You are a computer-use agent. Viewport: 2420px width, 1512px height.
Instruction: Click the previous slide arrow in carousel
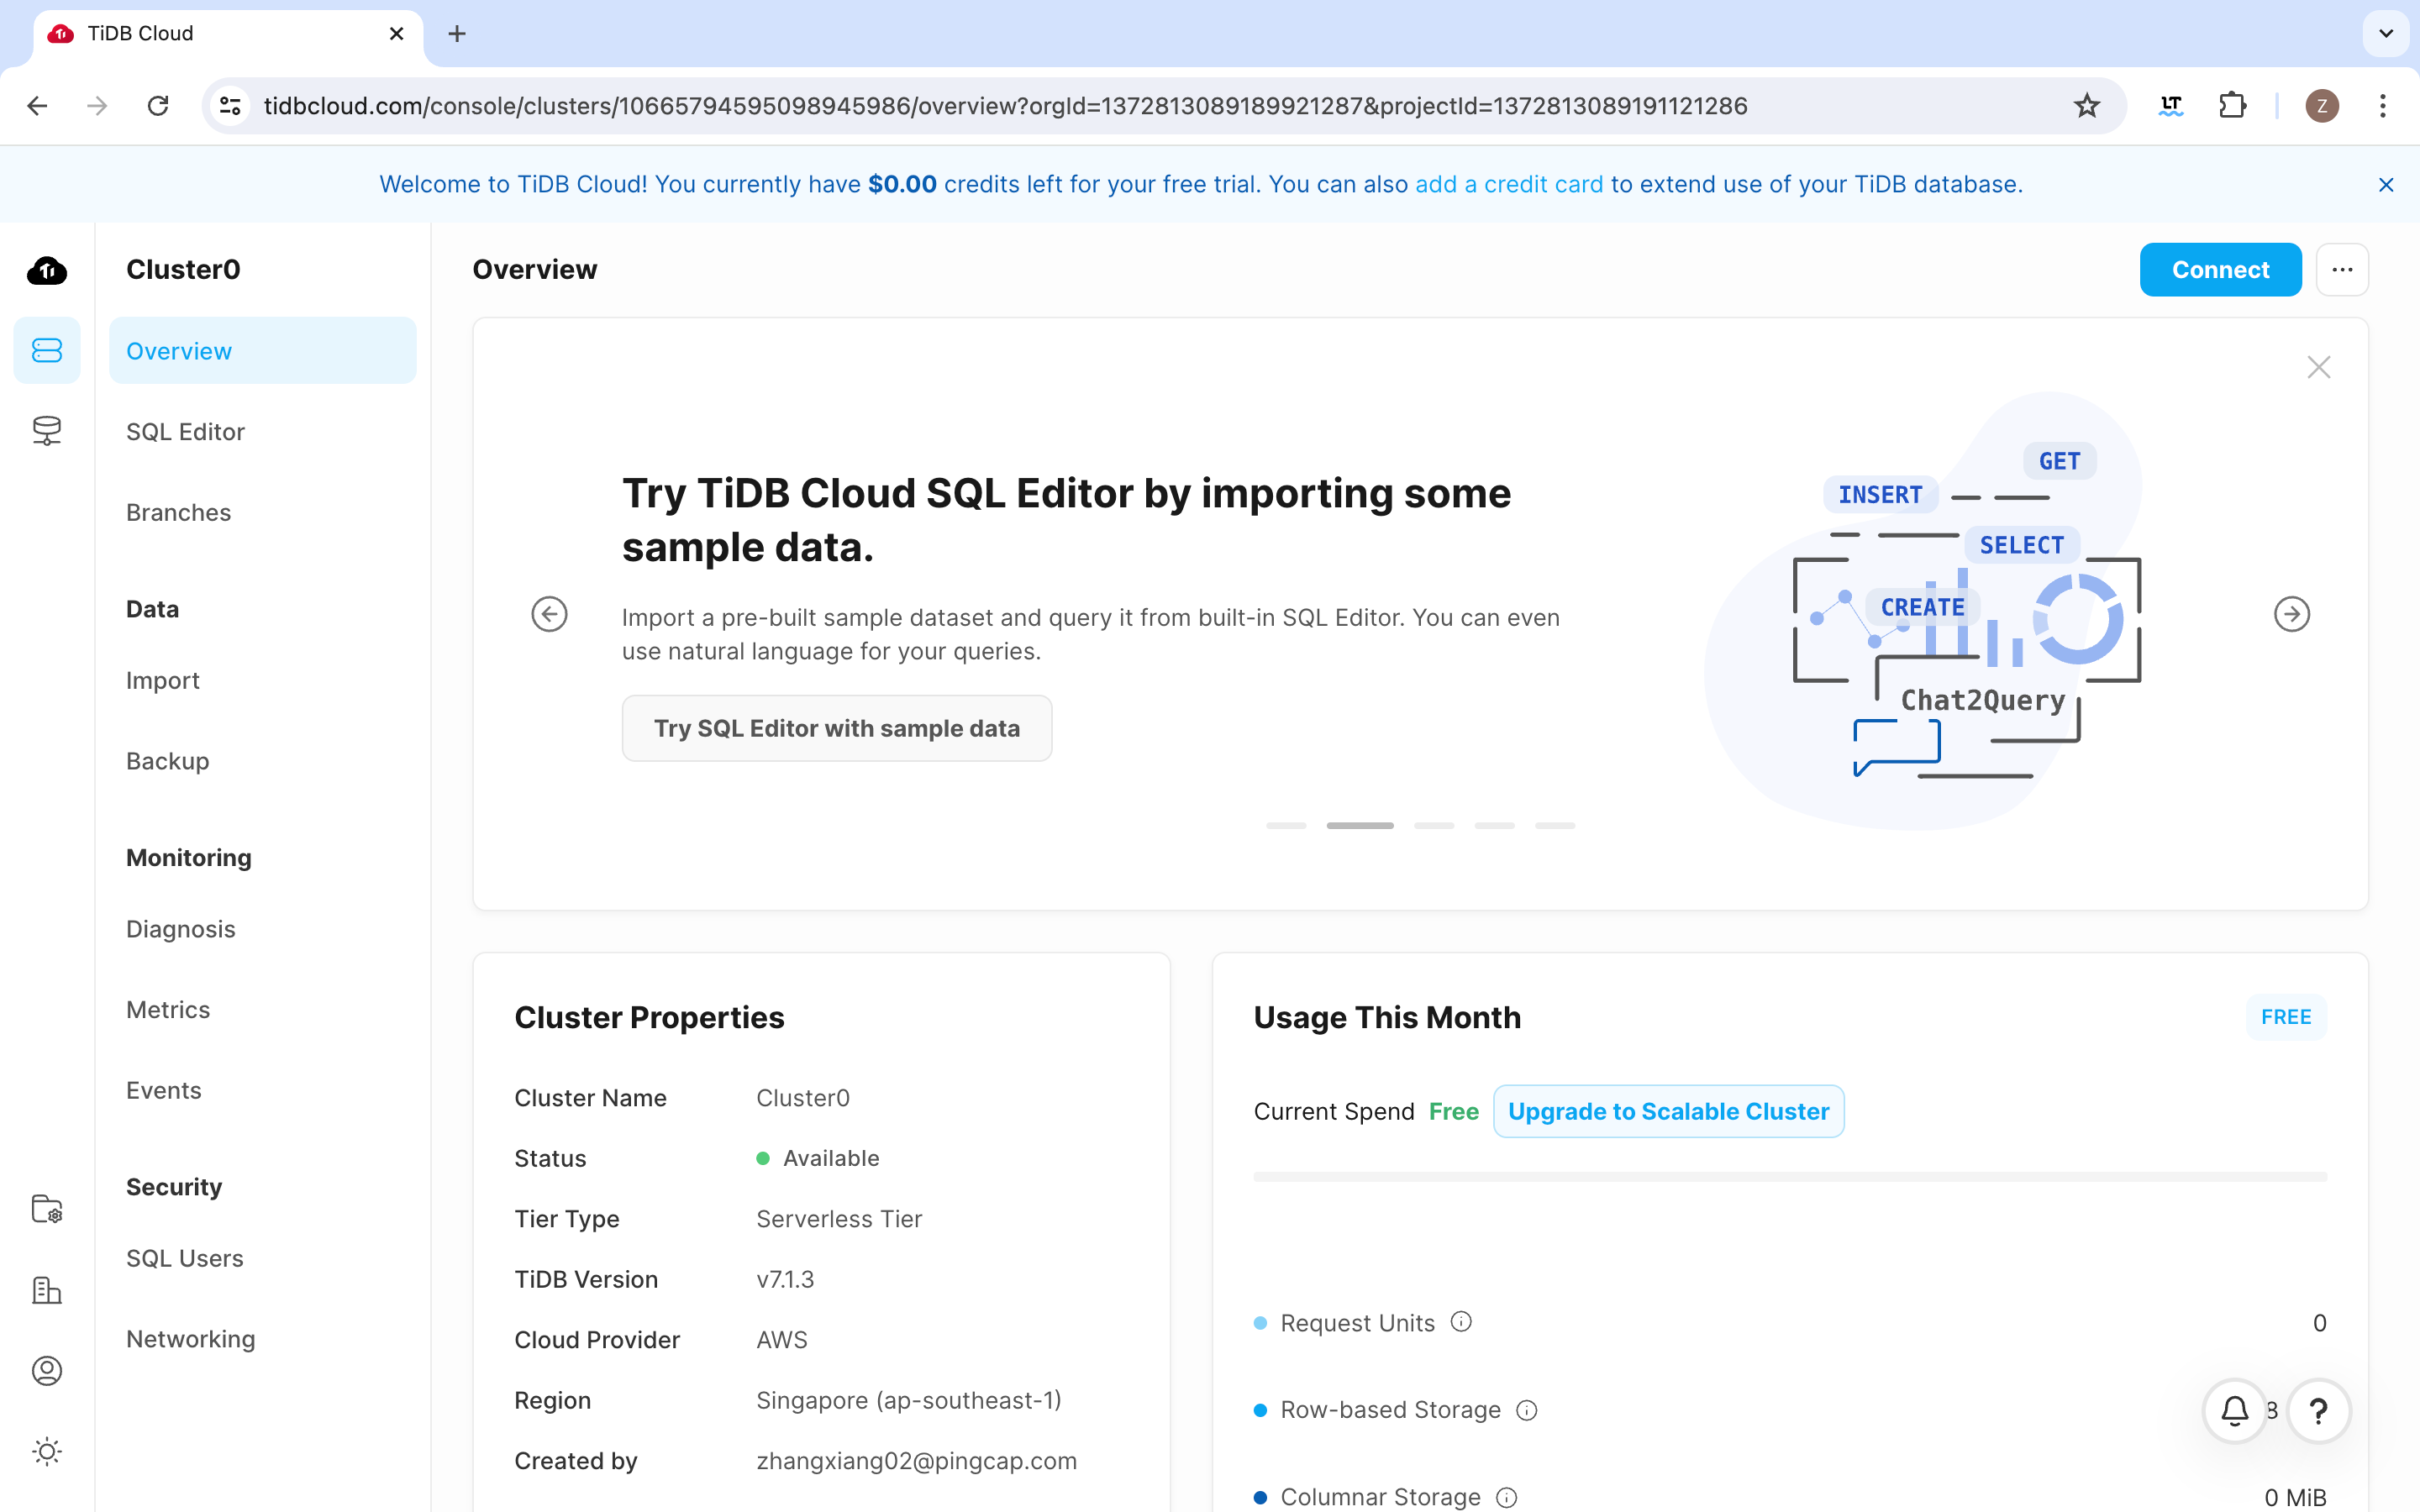pos(549,614)
